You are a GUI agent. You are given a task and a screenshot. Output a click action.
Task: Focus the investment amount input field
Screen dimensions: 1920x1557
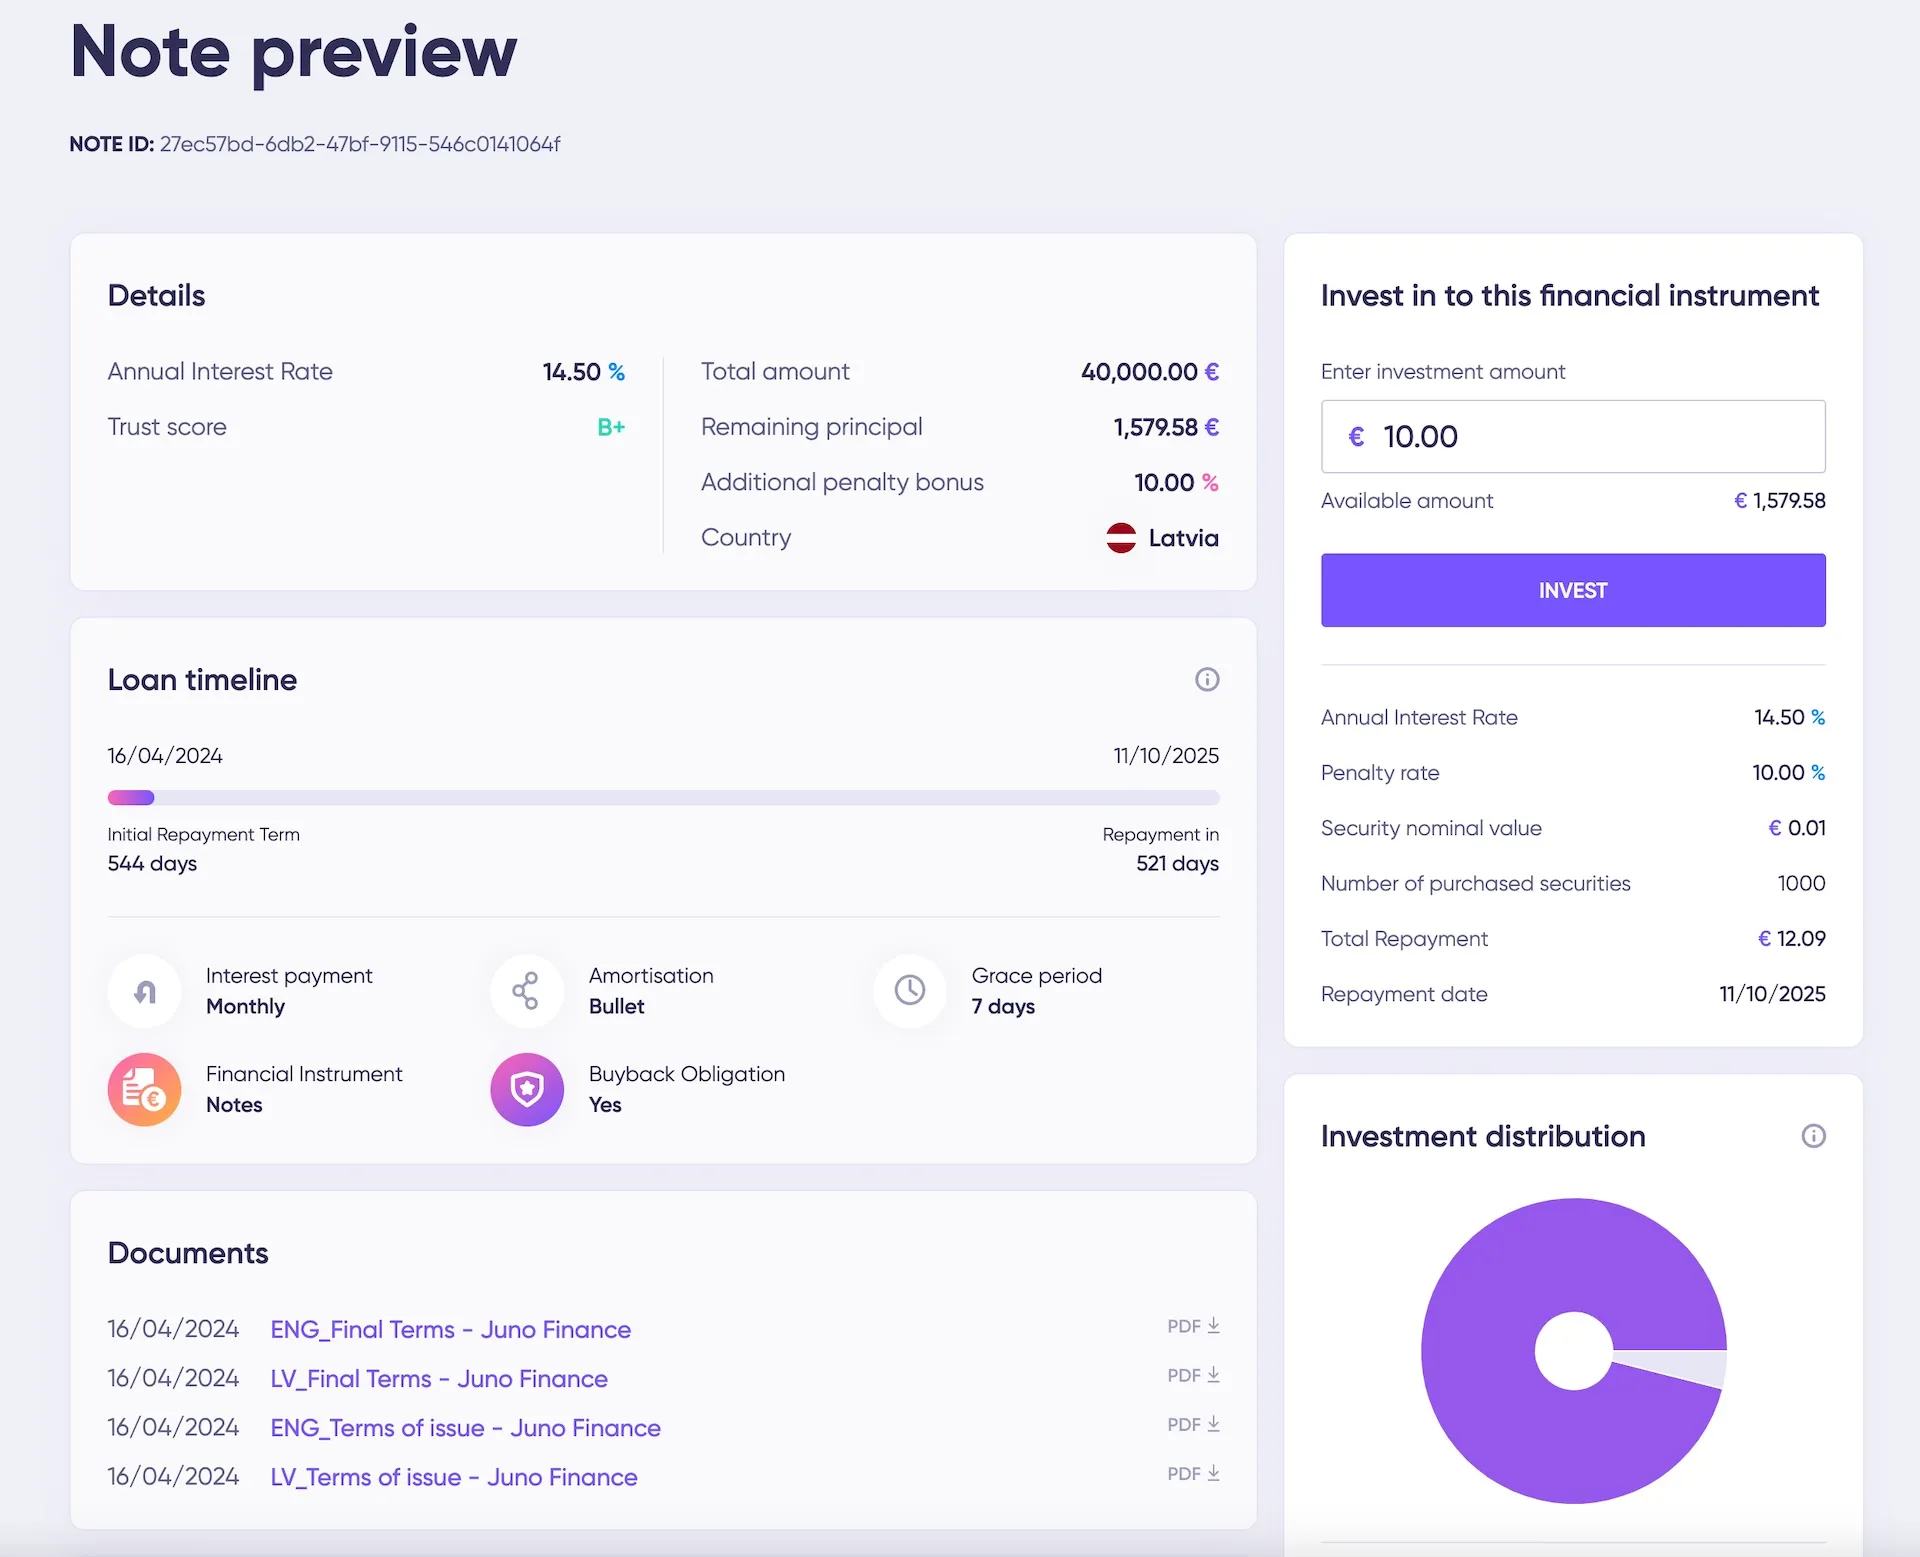1573,437
